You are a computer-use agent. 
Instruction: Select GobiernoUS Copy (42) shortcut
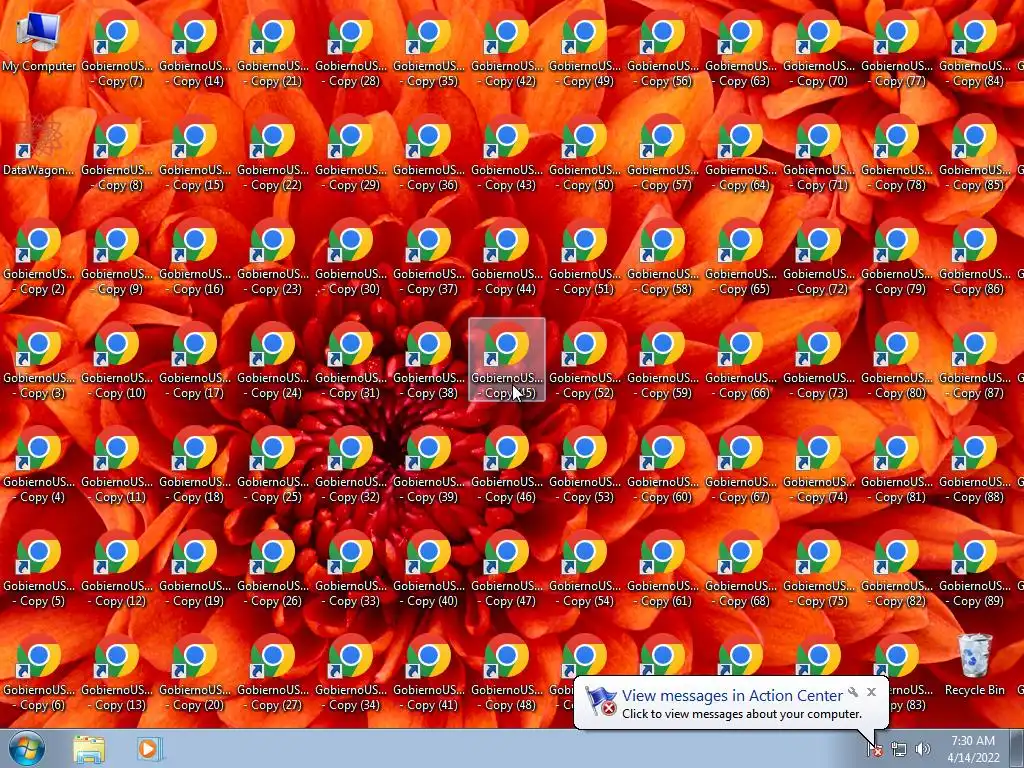click(x=507, y=49)
